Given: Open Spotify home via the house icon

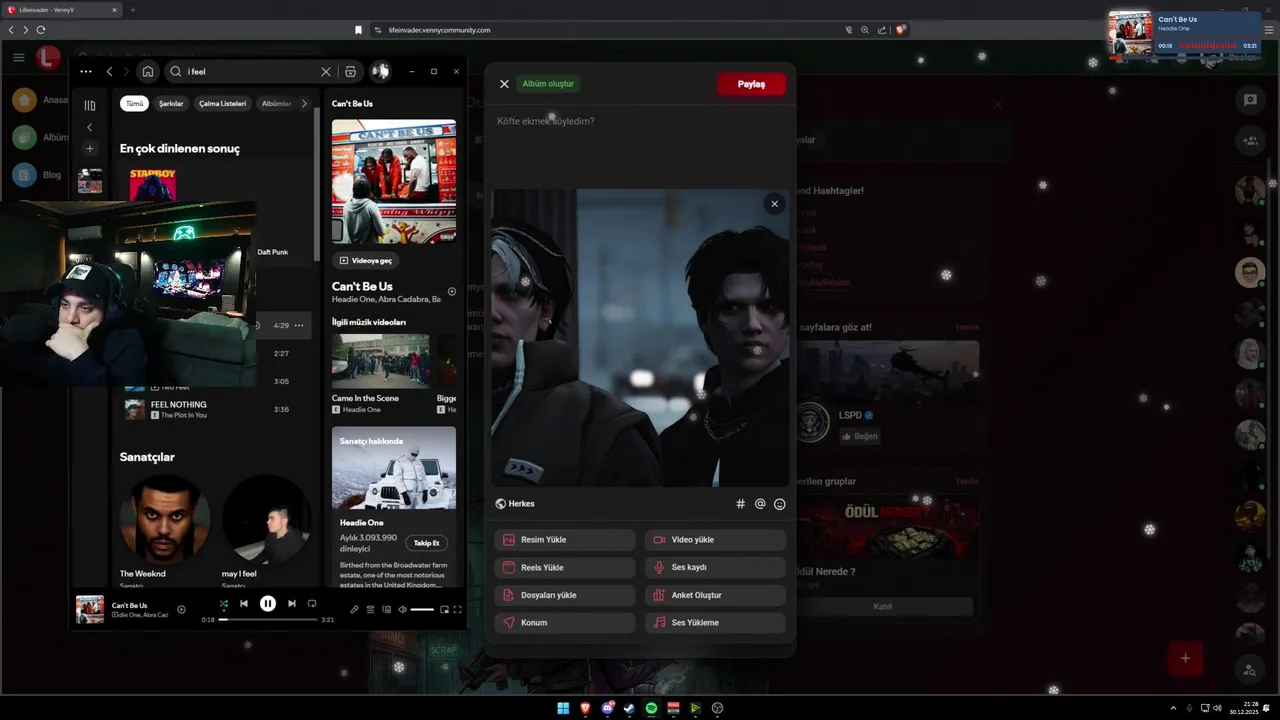Looking at the screenshot, I should [x=148, y=72].
